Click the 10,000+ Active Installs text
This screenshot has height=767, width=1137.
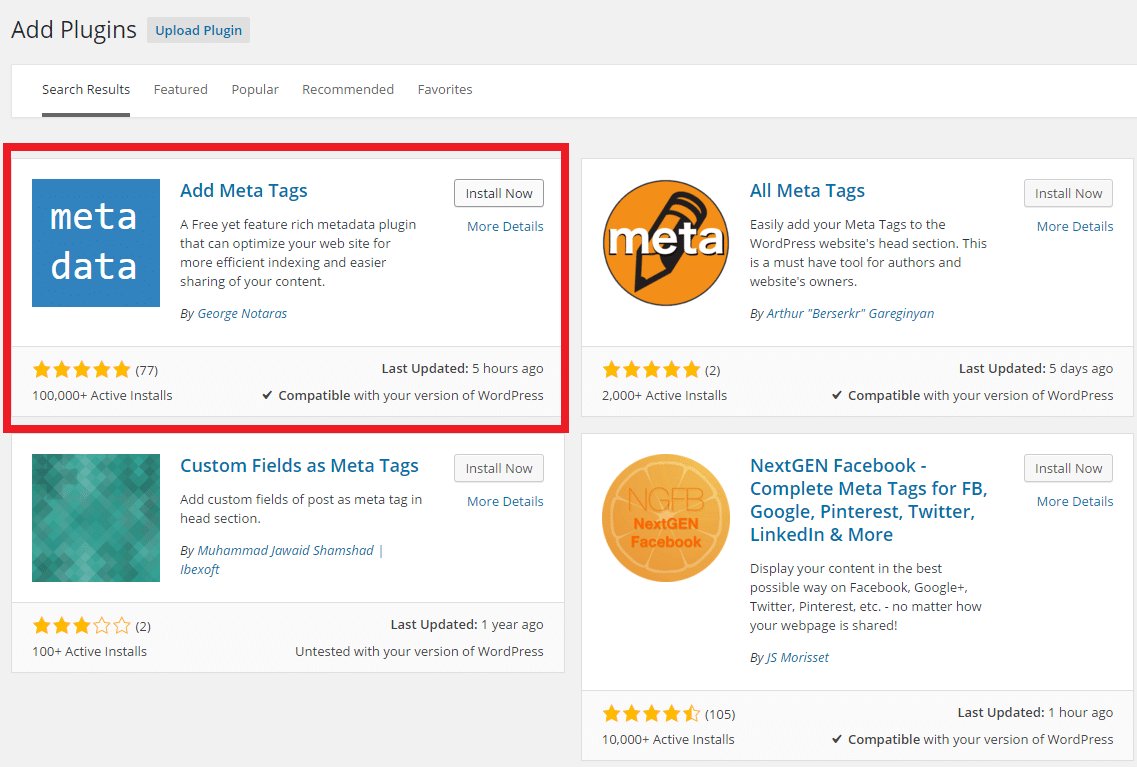pyautogui.click(x=668, y=739)
